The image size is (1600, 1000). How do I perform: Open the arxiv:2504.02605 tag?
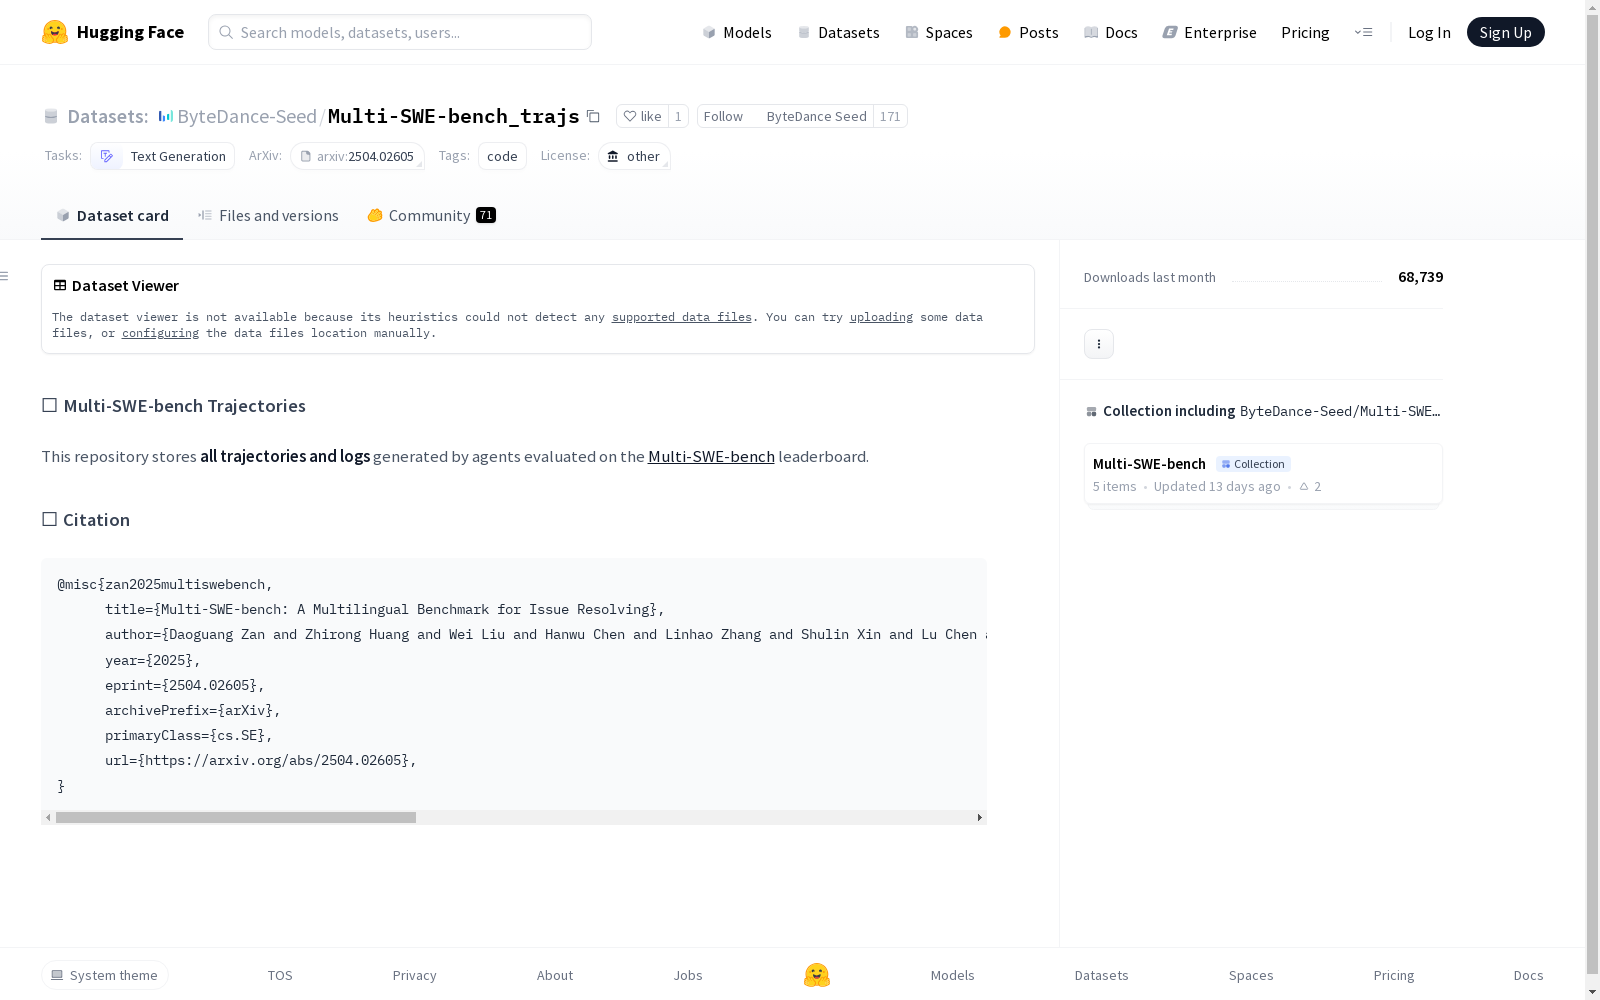358,156
